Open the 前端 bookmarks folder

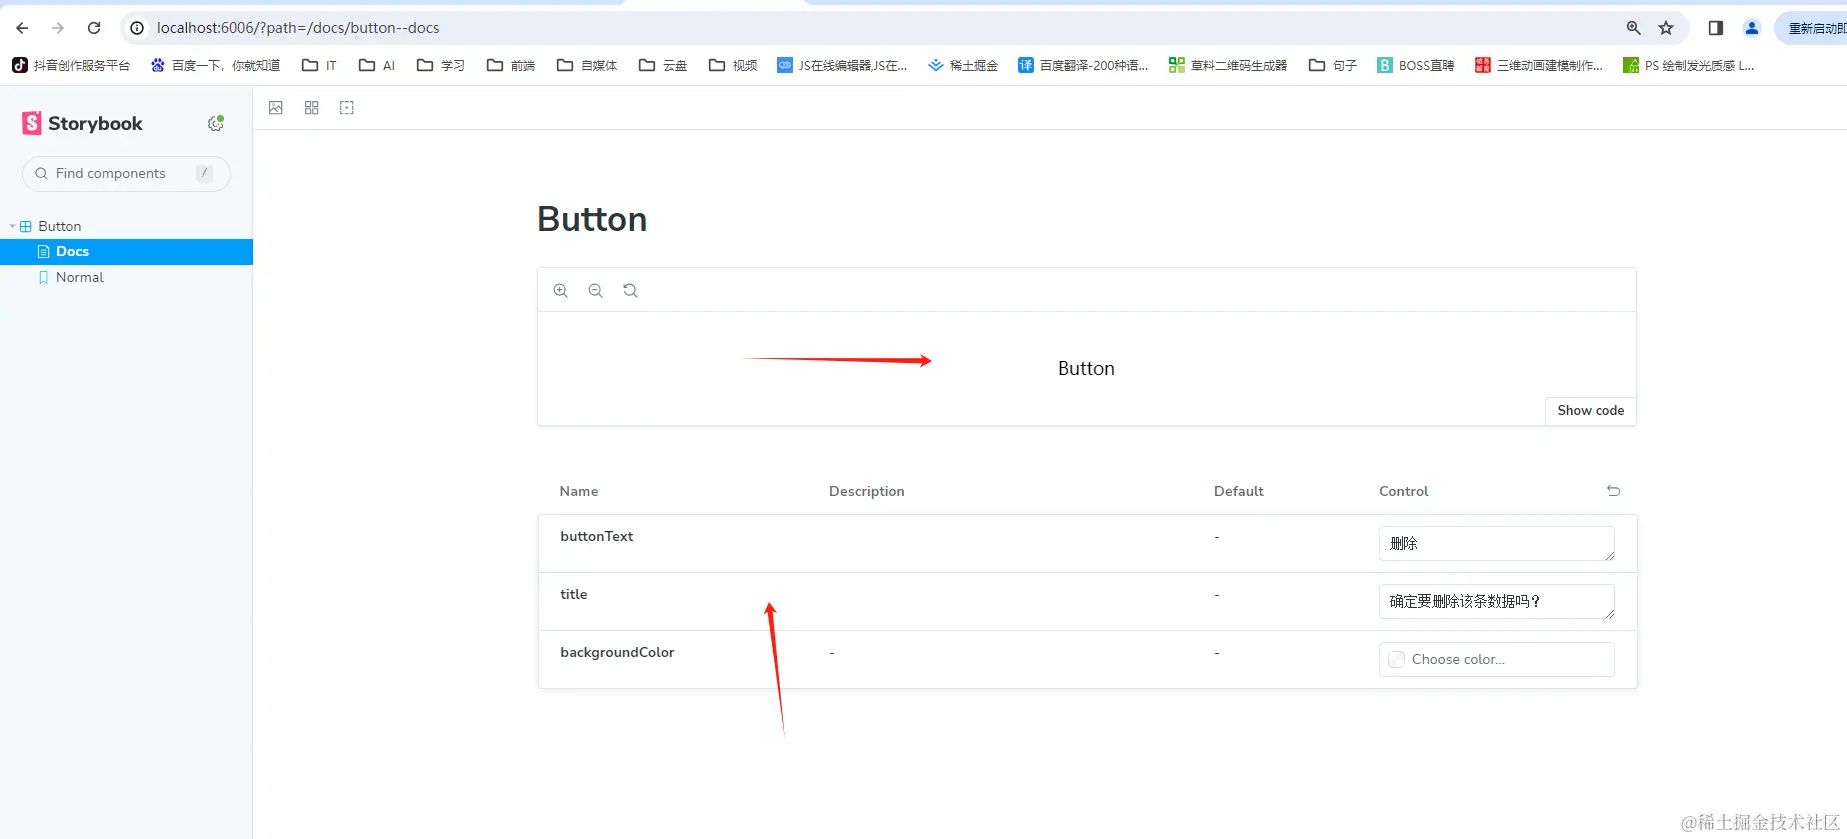pos(511,66)
